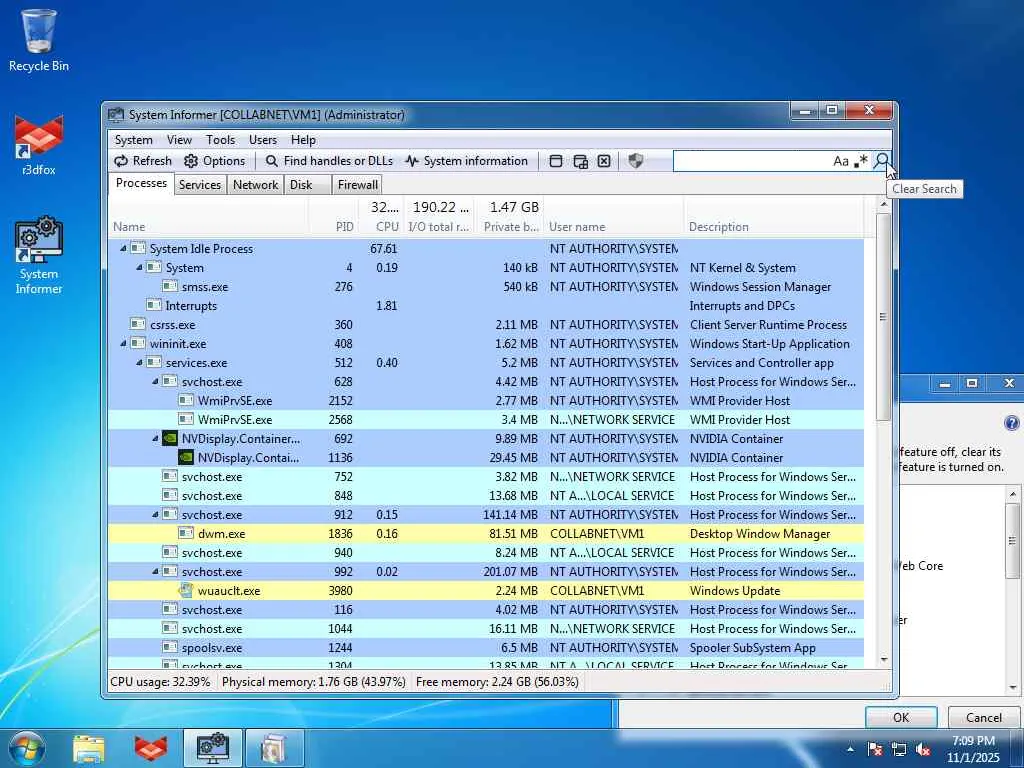Click the Interrupts row icon
Viewport: 1024px width, 768px height.
(x=154, y=306)
